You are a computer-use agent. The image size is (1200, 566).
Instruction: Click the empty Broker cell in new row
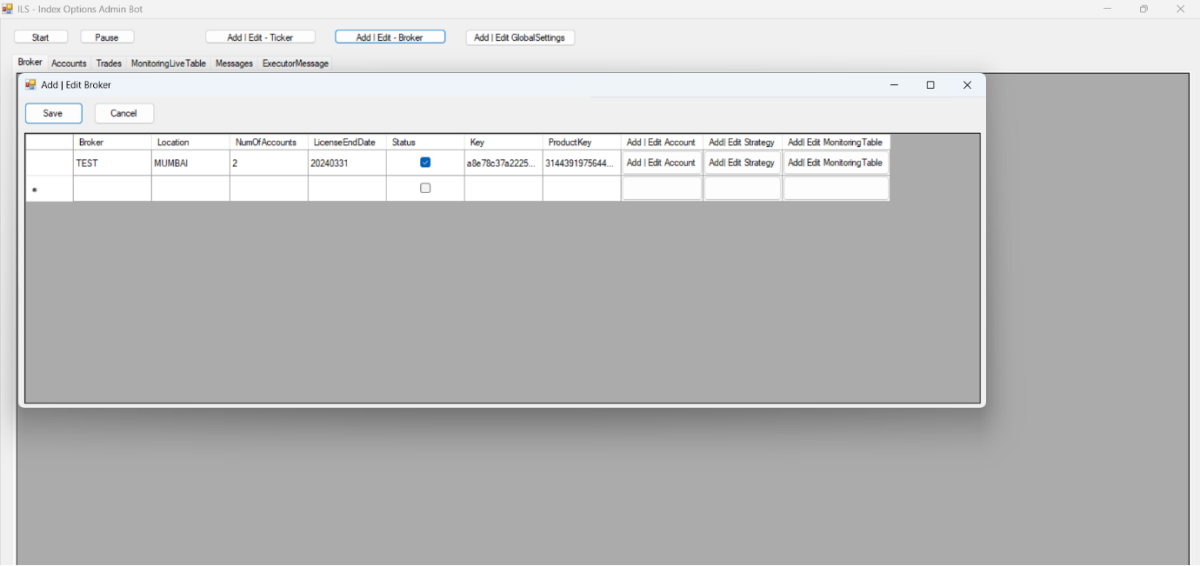[112, 188]
